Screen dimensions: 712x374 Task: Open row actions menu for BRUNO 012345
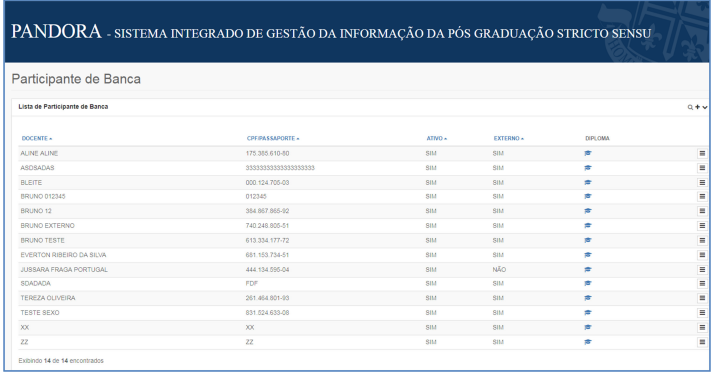(702, 197)
